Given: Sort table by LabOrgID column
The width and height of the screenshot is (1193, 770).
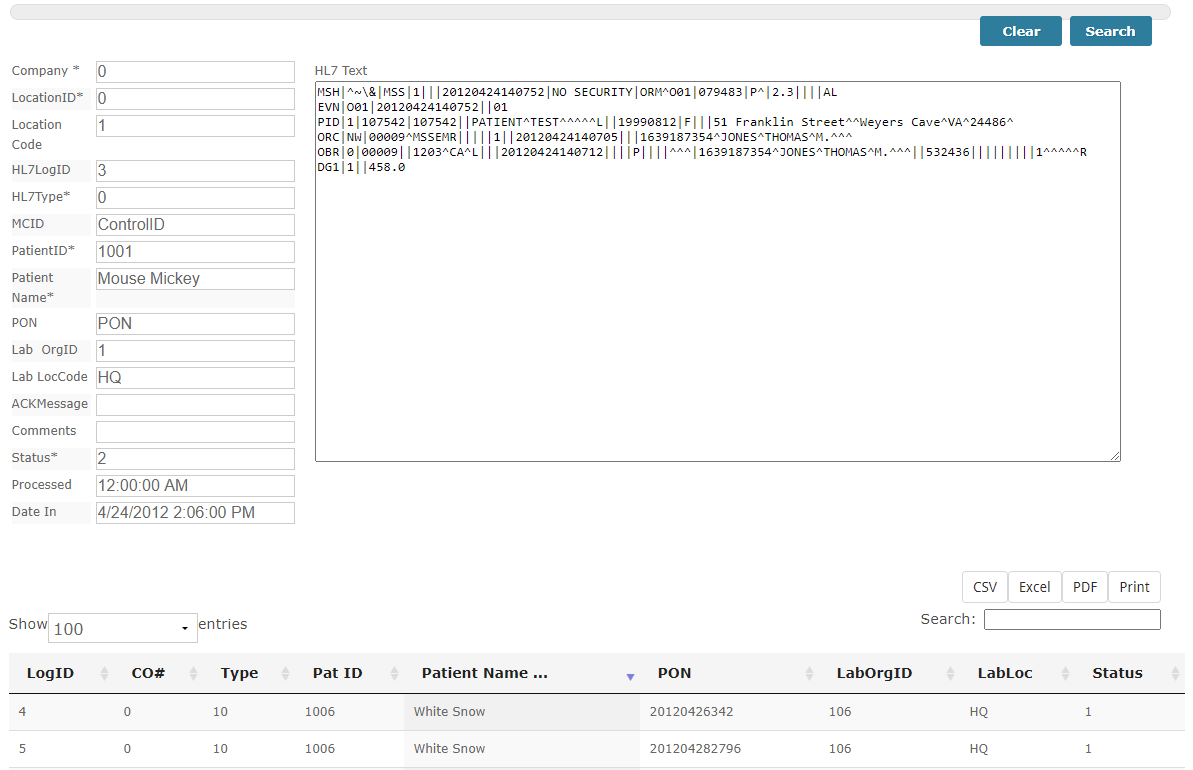Looking at the screenshot, I should point(889,673).
